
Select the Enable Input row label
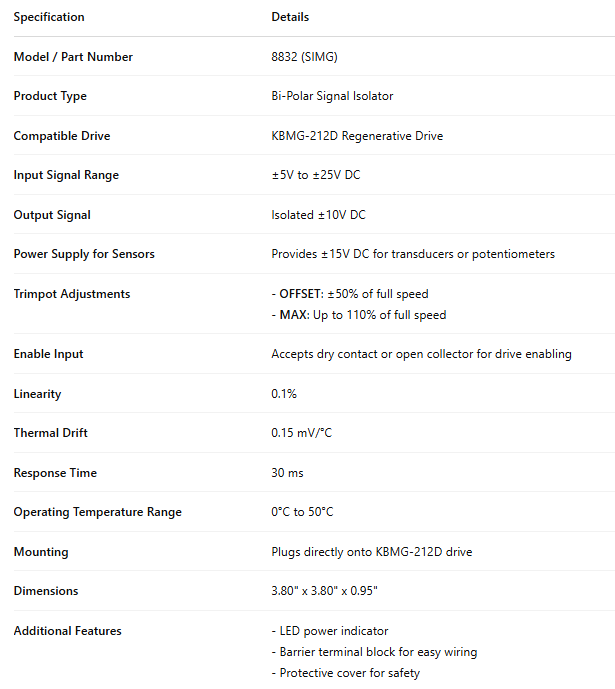pos(48,354)
